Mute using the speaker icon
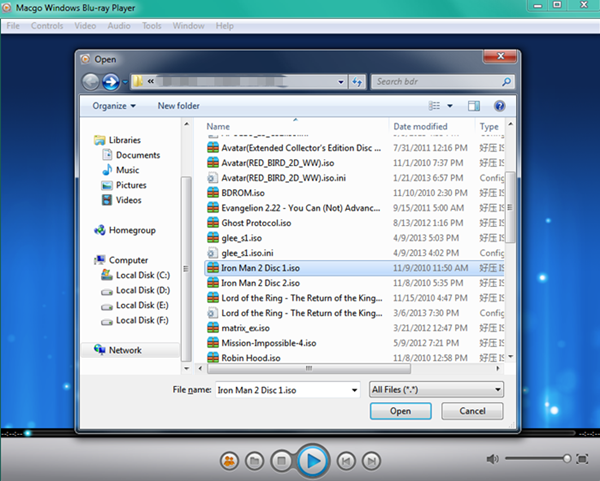600x481 pixels. [x=492, y=458]
